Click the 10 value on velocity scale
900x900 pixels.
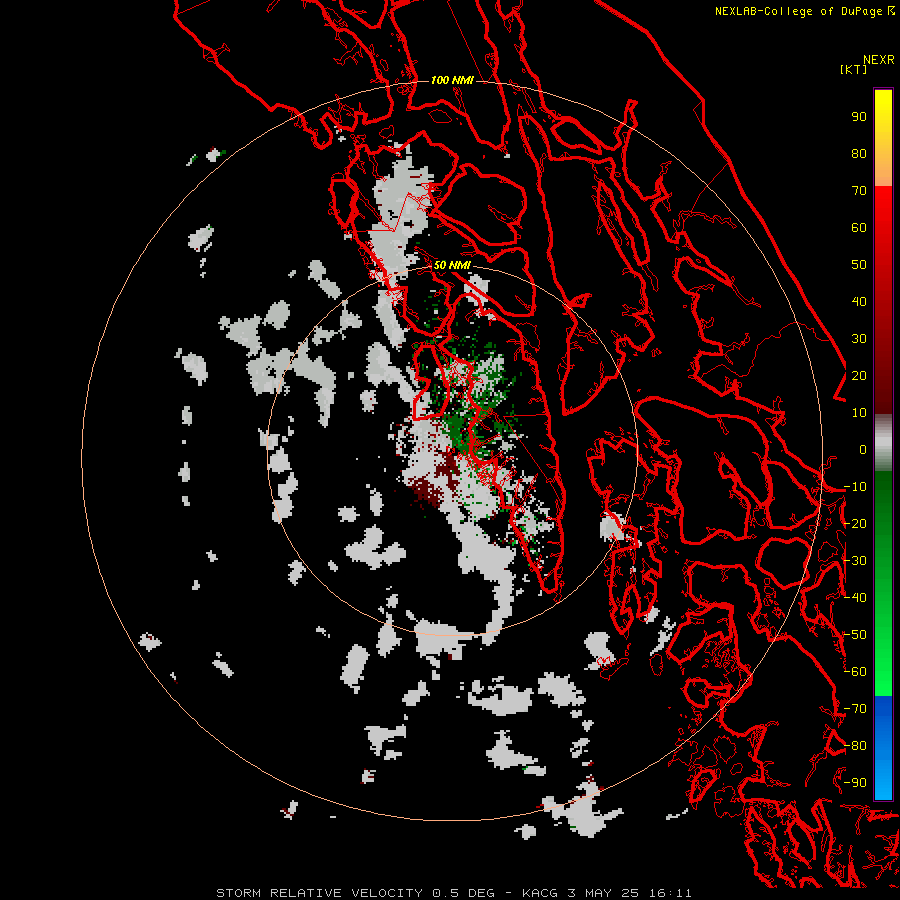pos(859,413)
